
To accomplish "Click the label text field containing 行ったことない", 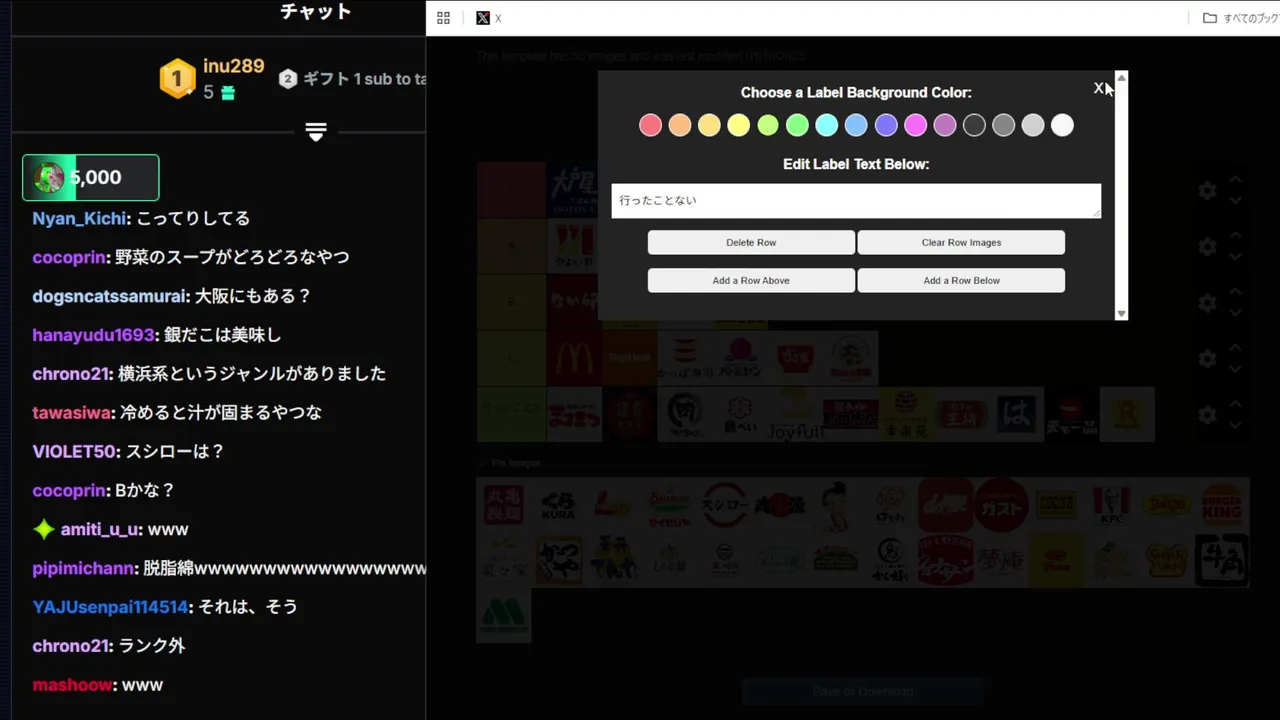I will point(856,200).
